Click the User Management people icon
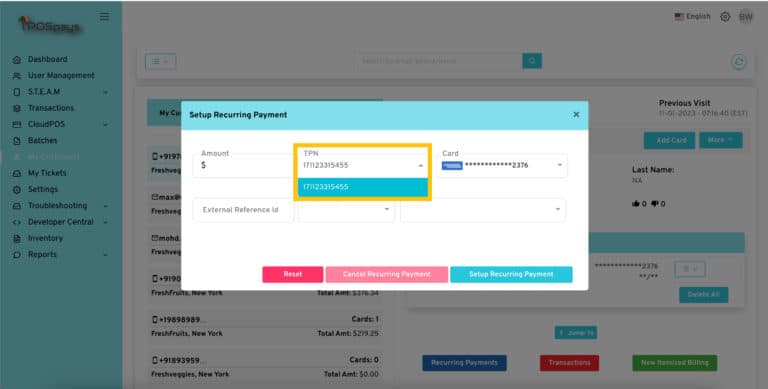Viewport: 768px width, 389px height. [17, 76]
